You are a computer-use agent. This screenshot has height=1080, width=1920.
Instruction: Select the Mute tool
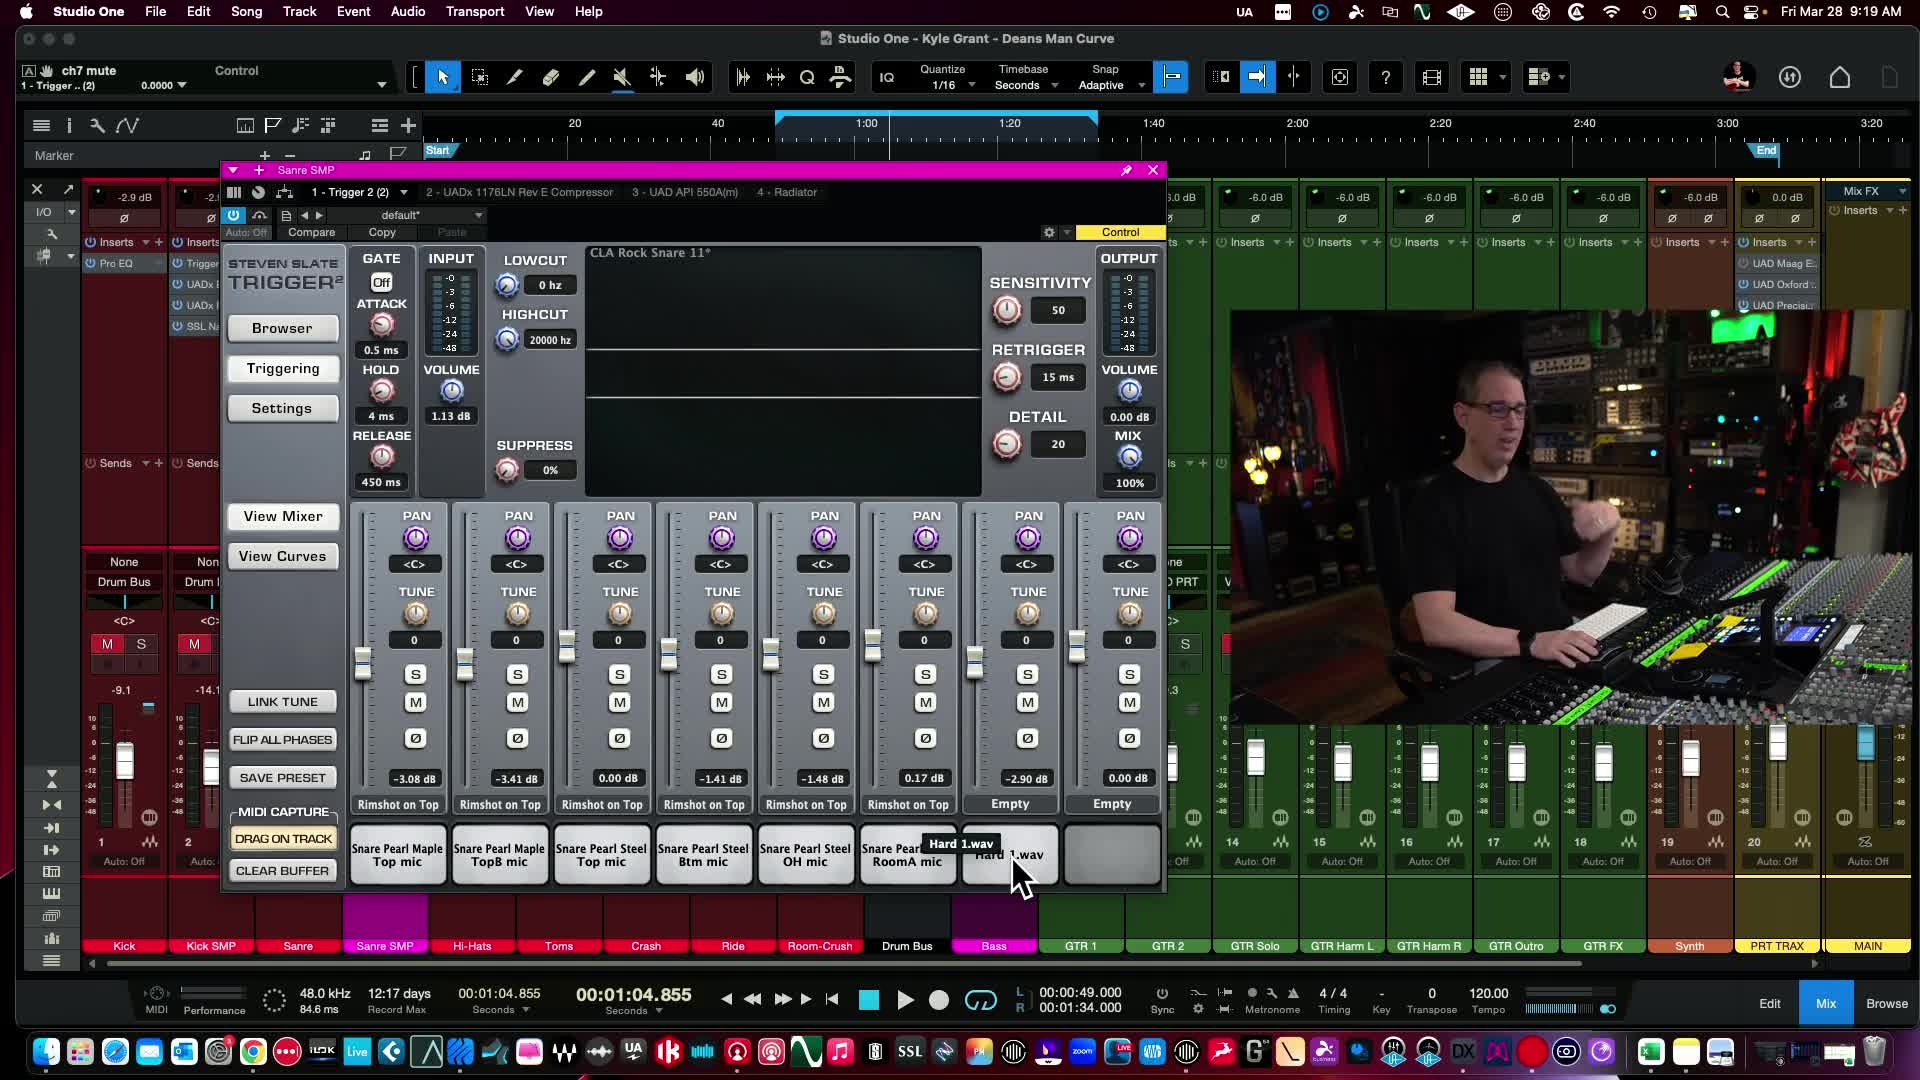(x=622, y=77)
